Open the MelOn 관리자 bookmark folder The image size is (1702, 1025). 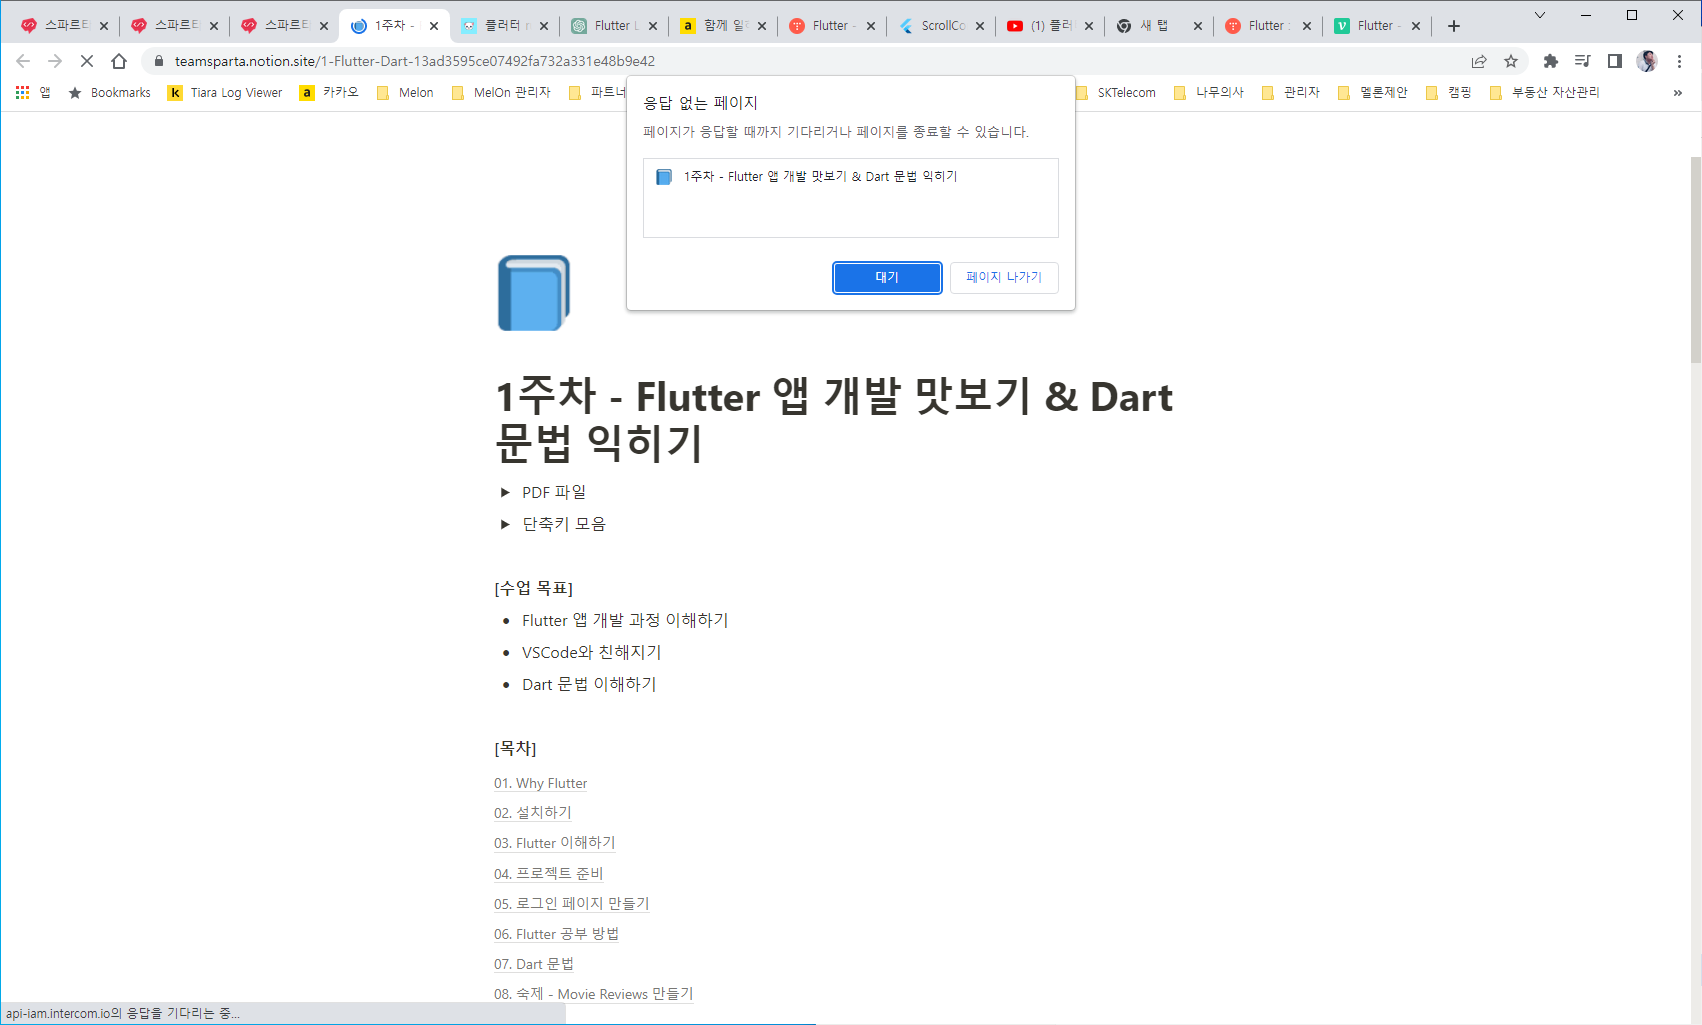(501, 92)
